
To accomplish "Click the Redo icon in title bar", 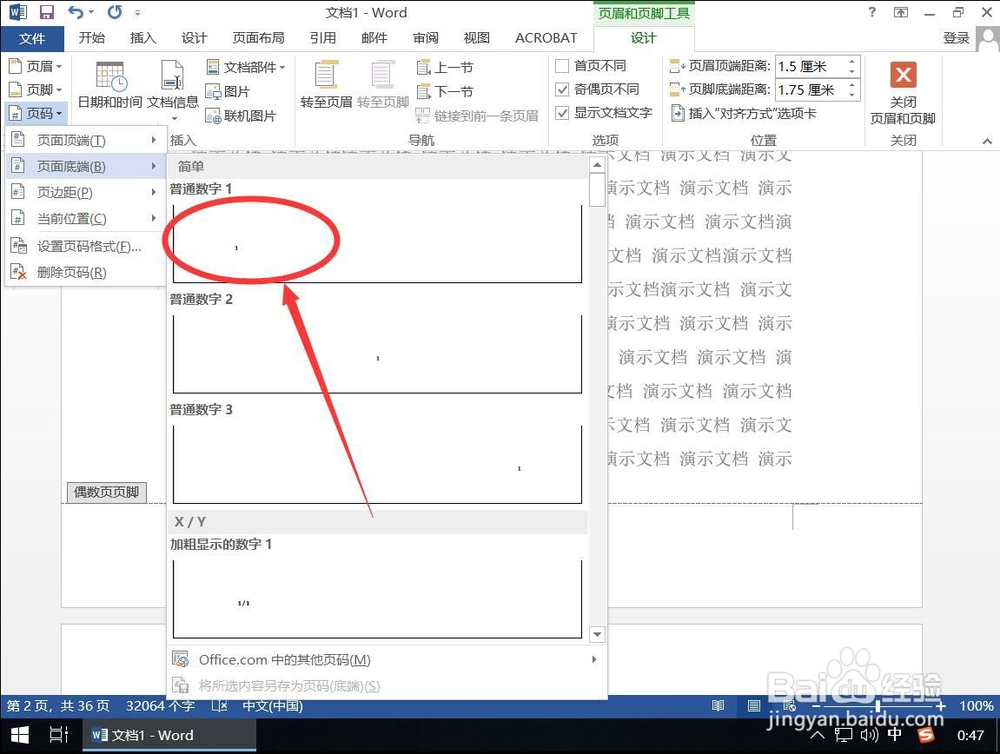I will tap(115, 12).
